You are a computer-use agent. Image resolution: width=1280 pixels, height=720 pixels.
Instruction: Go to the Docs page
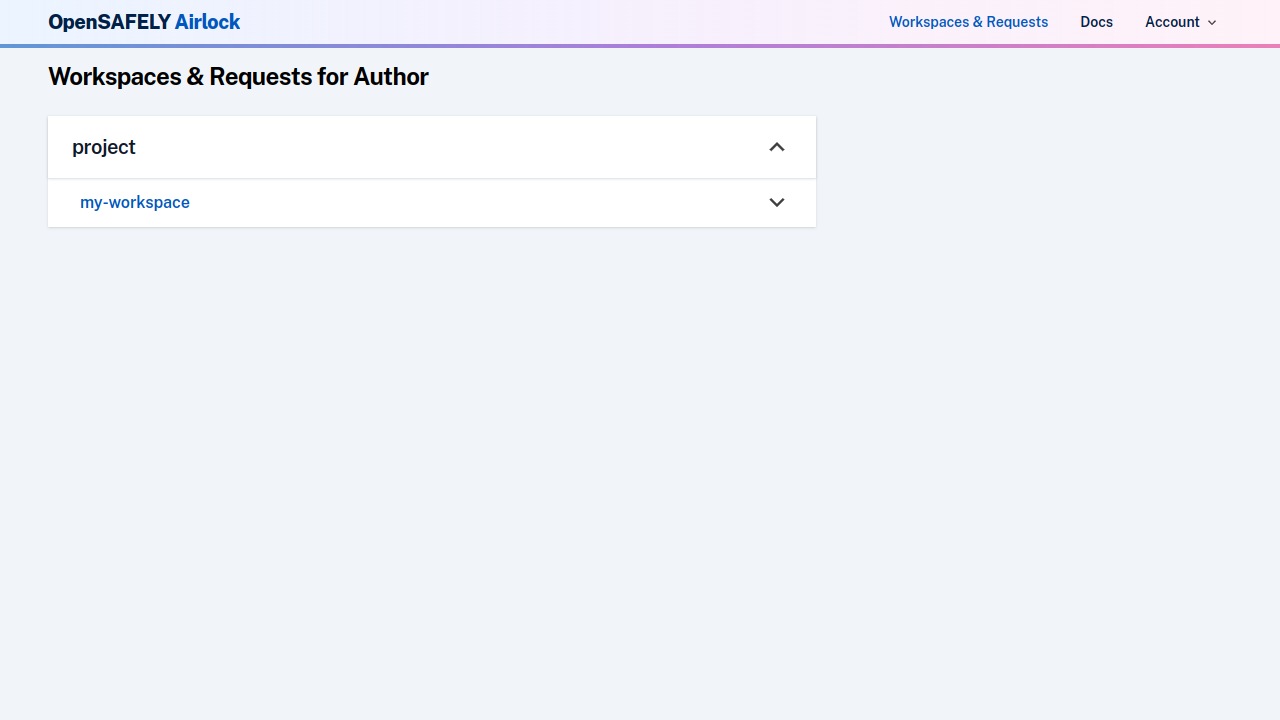point(1096,22)
